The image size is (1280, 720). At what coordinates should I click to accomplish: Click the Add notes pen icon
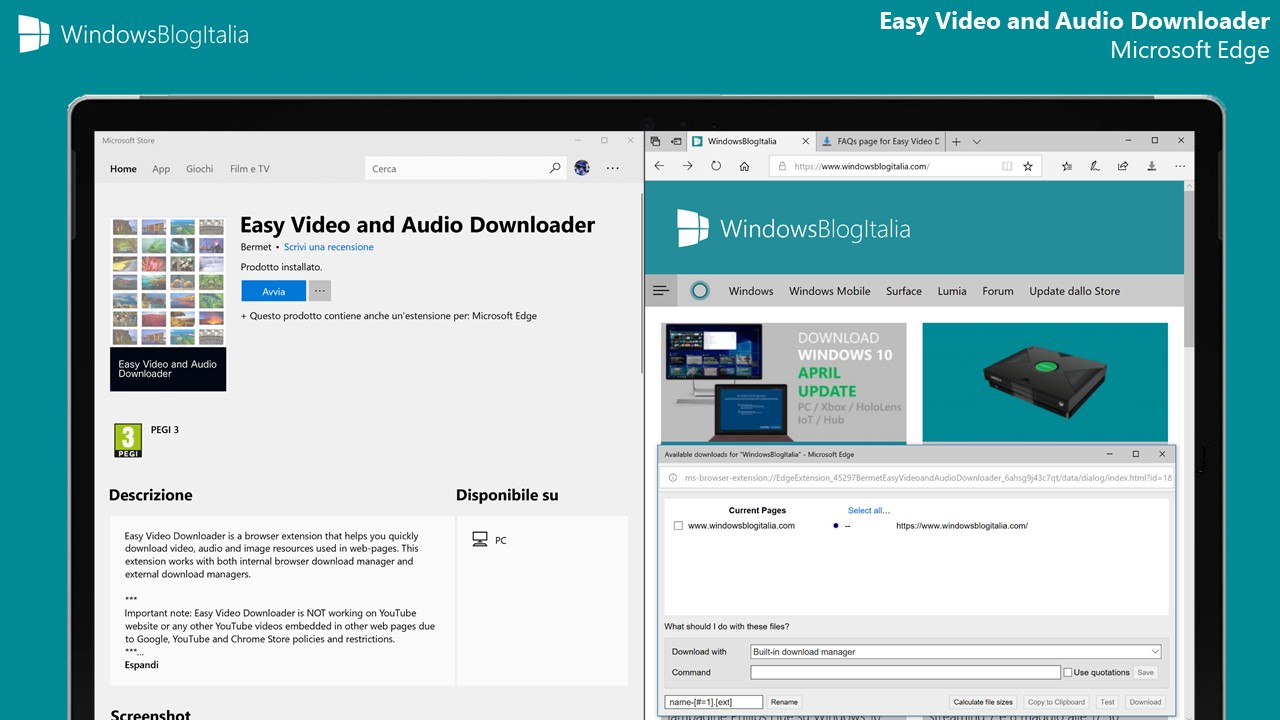tap(1095, 166)
